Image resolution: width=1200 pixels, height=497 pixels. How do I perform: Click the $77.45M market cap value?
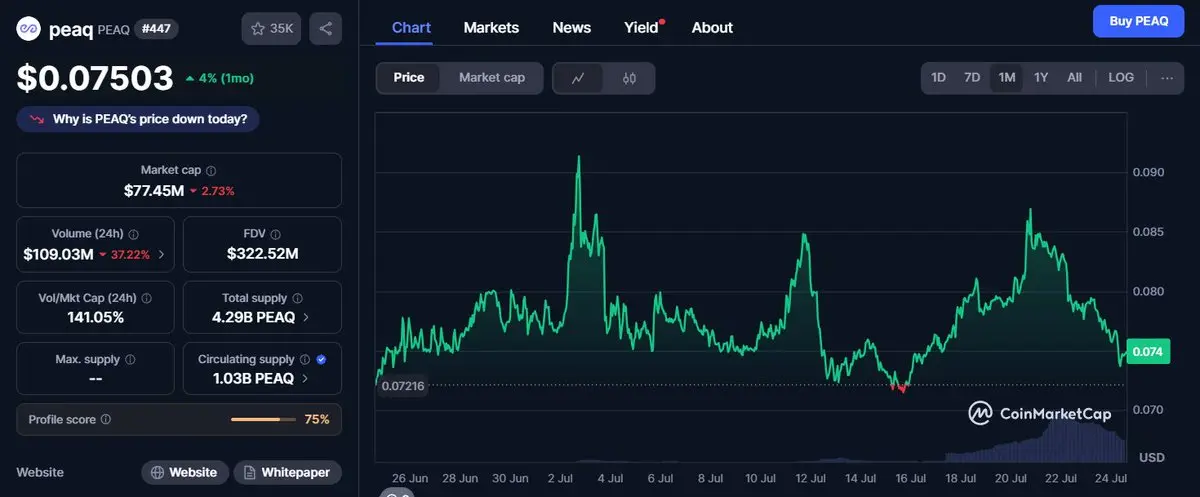[153, 190]
